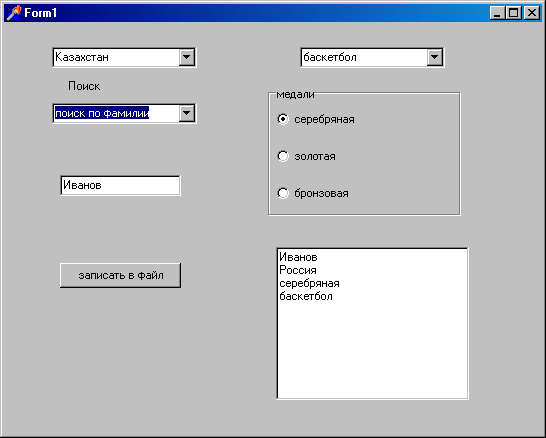Click the highlighted поиск по фамилии text
The width and height of the screenshot is (546, 438).
click(102, 113)
